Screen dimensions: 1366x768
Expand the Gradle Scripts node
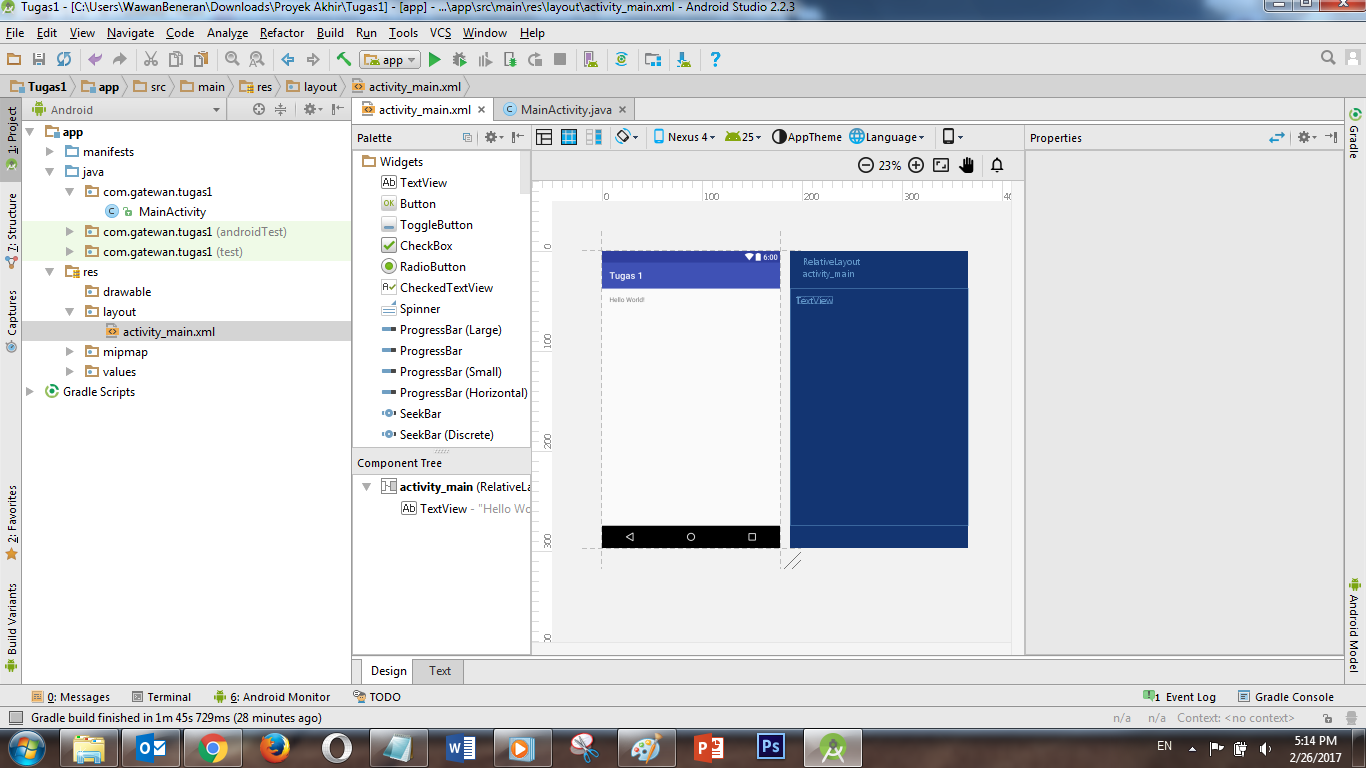(x=30, y=392)
